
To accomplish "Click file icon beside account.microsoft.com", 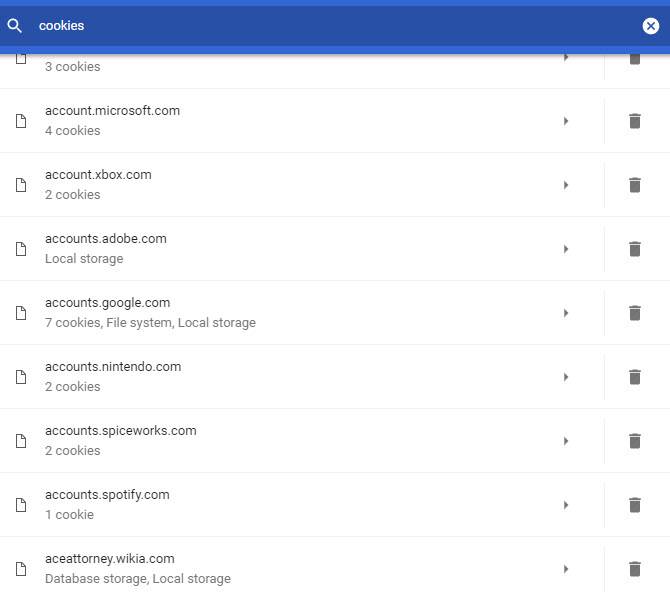I will 21,121.
